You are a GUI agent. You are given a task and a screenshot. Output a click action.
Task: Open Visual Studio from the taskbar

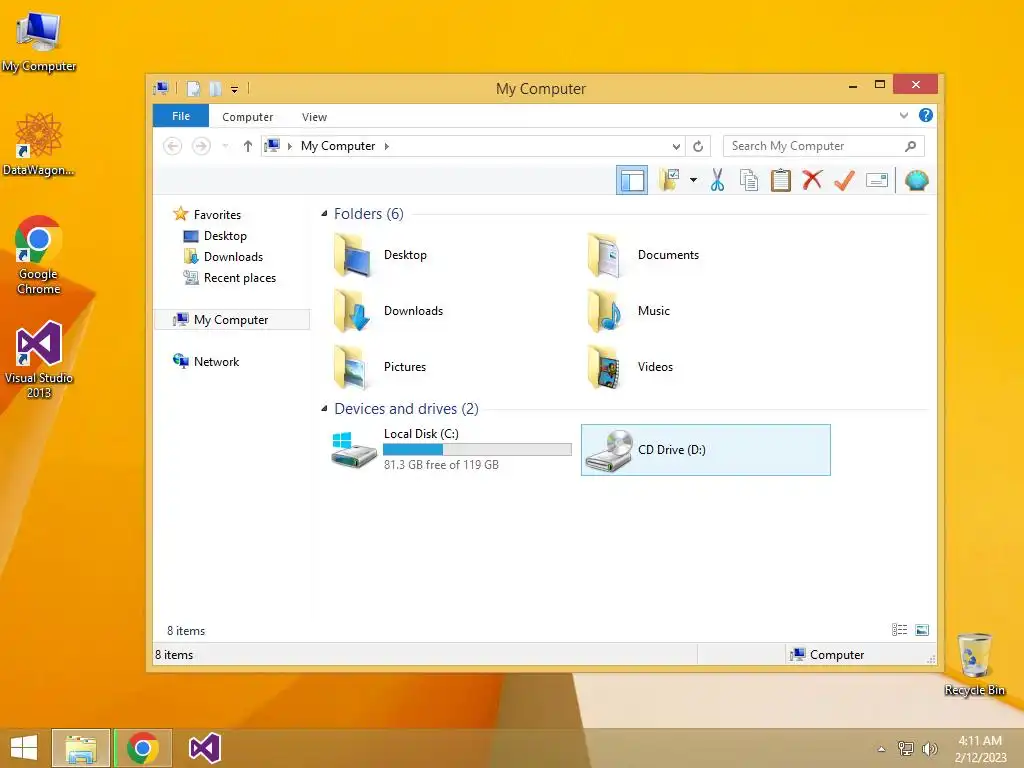tap(204, 748)
